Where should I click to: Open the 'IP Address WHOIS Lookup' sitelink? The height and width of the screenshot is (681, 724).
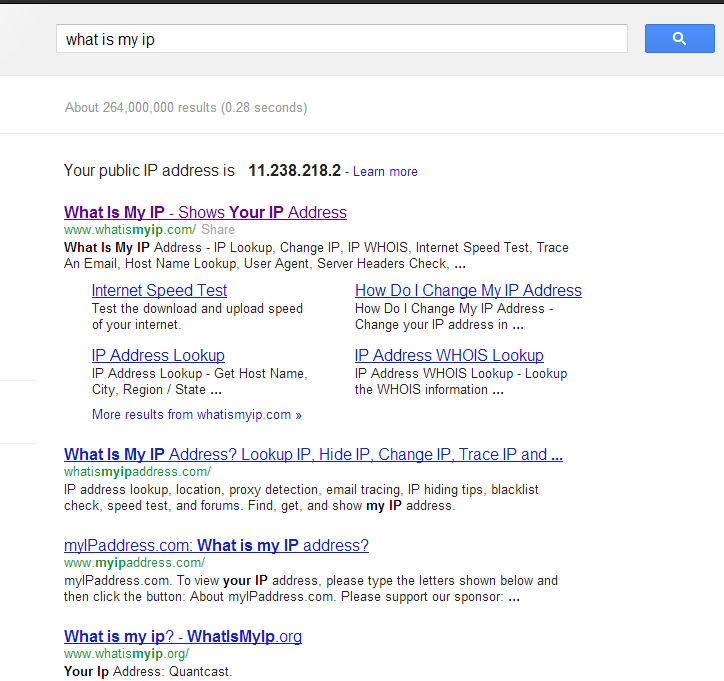coord(449,355)
